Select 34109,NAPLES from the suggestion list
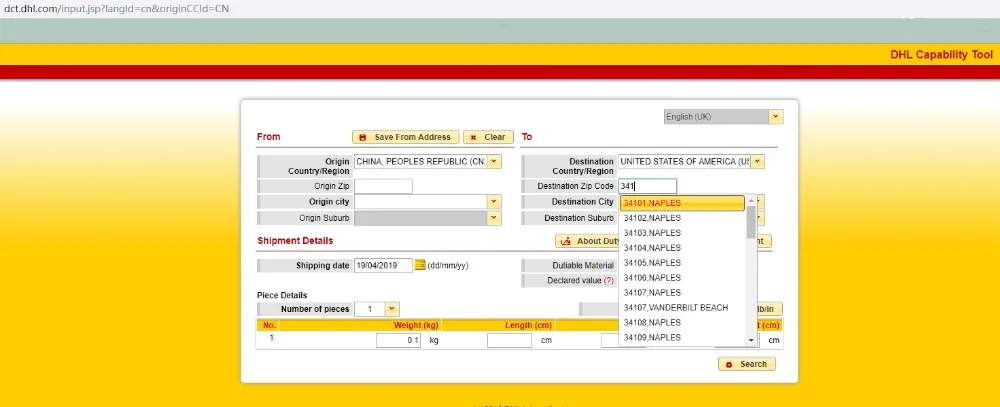This screenshot has width=1000, height=407. [x=682, y=337]
